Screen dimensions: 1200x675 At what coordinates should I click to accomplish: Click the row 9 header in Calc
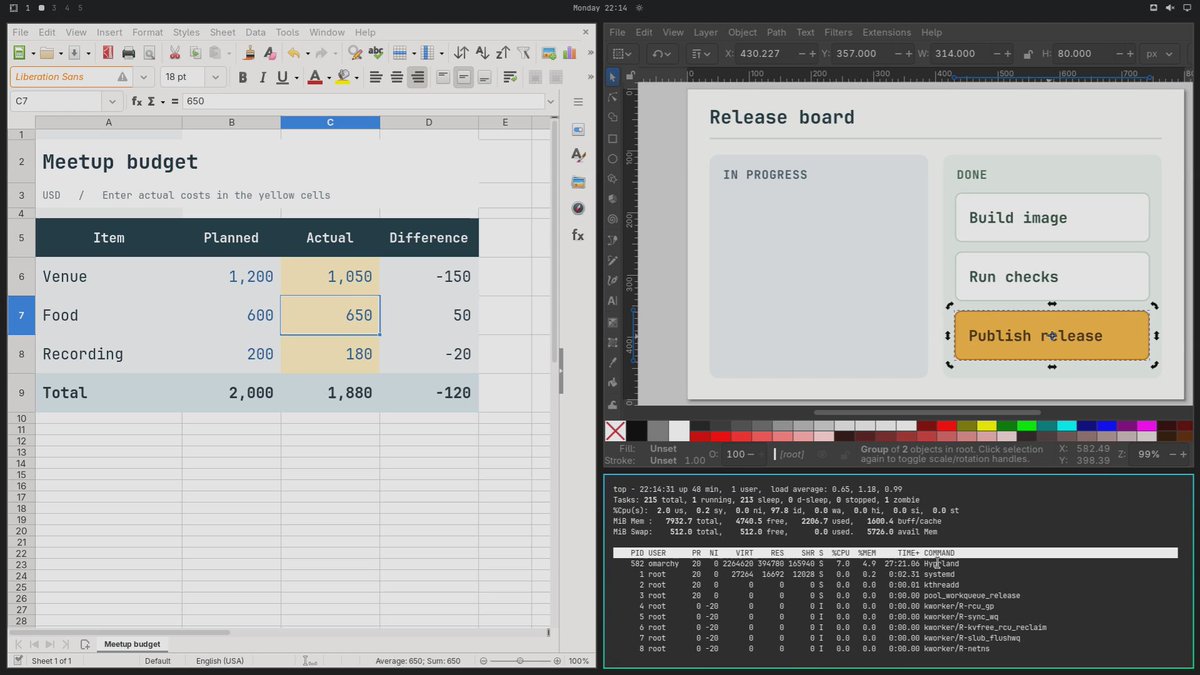(21, 393)
